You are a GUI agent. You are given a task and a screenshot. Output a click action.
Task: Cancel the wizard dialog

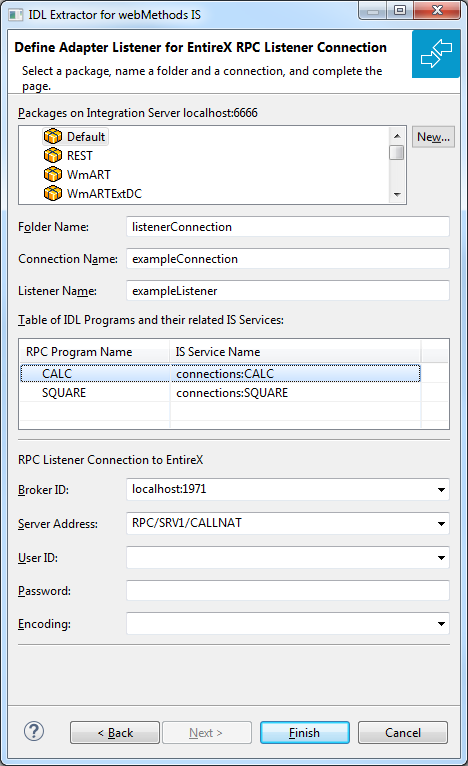click(403, 733)
